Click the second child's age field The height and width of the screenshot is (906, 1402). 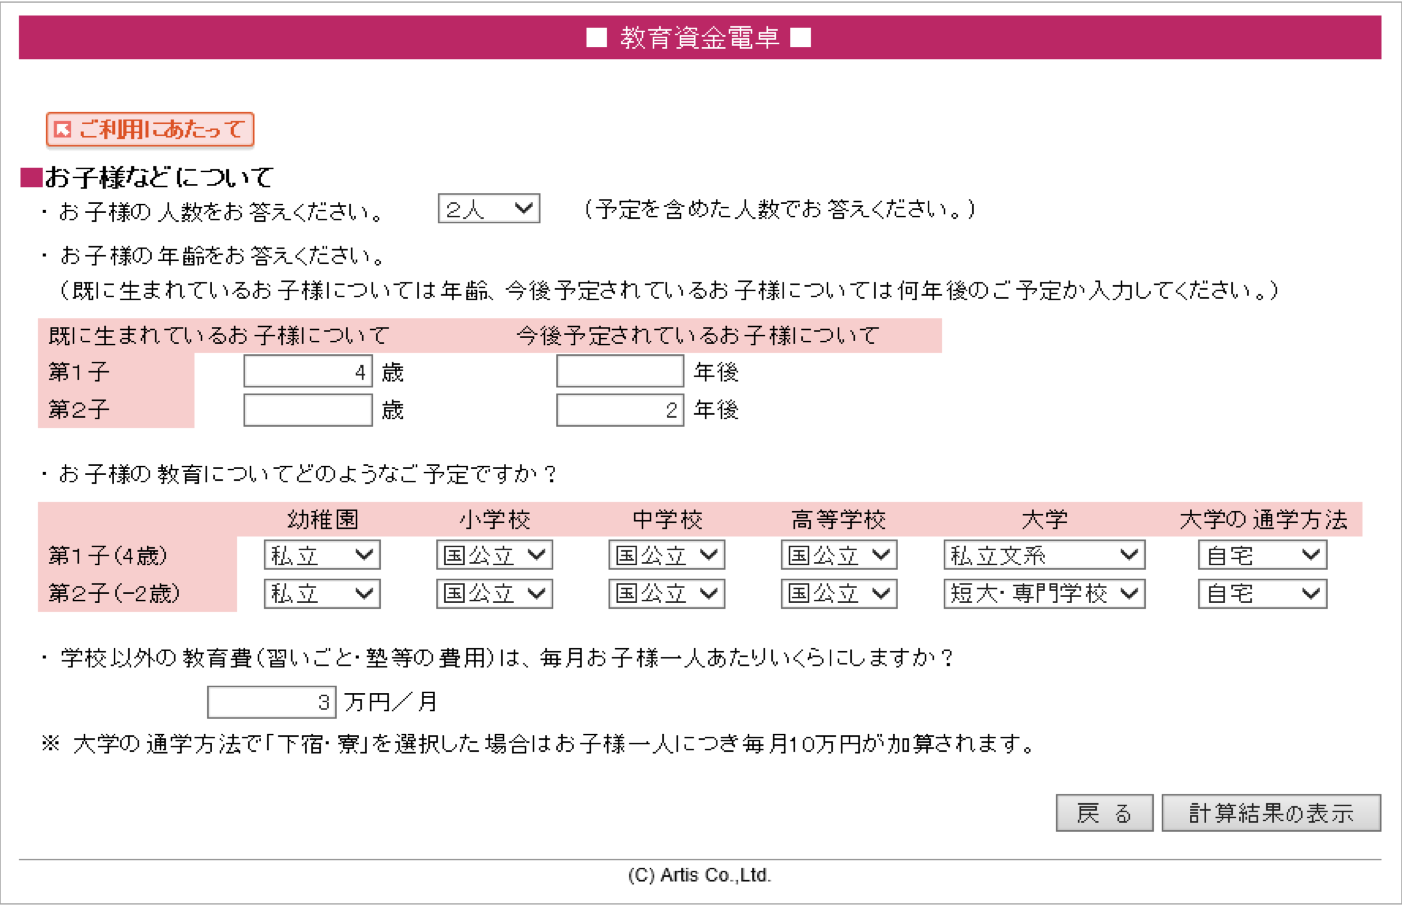click(x=307, y=410)
